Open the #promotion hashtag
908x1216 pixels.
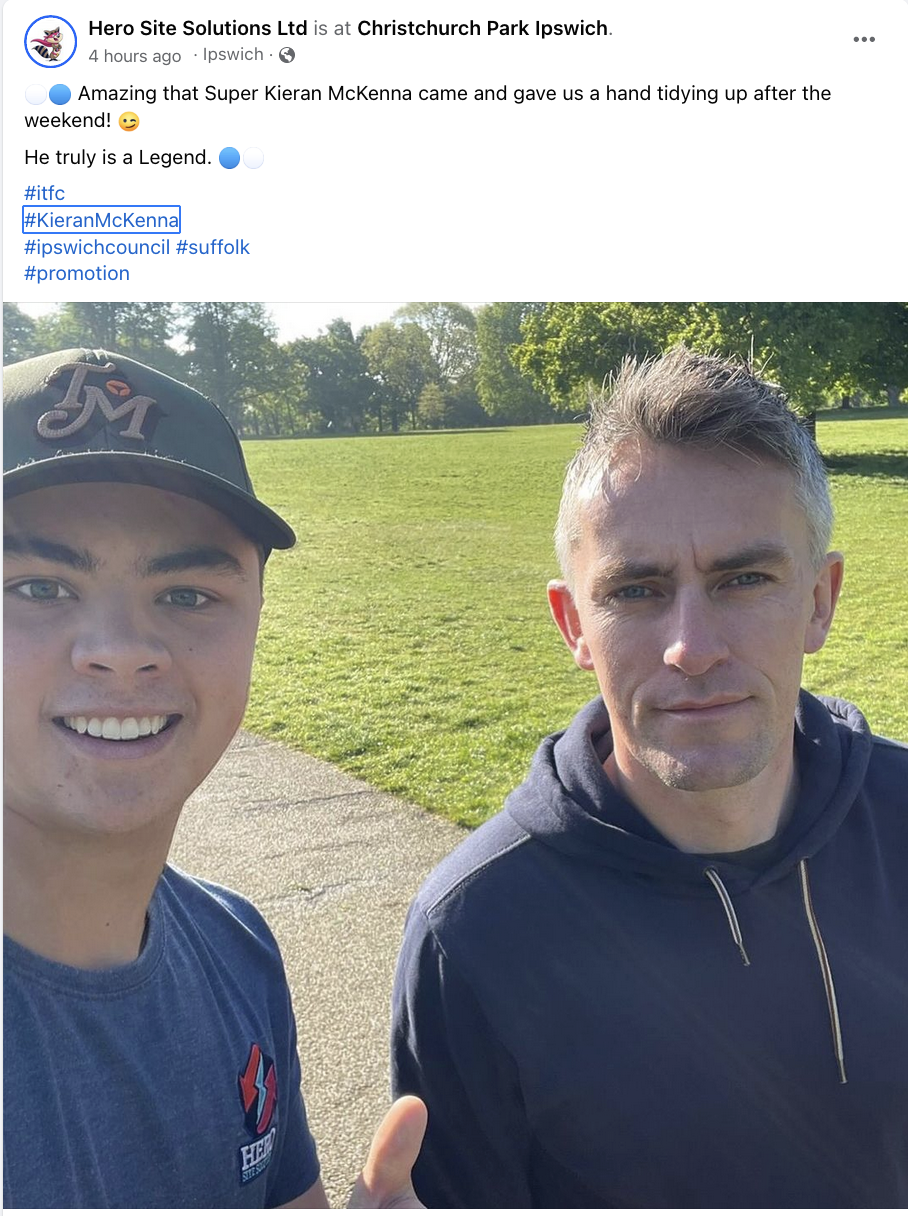click(77, 273)
